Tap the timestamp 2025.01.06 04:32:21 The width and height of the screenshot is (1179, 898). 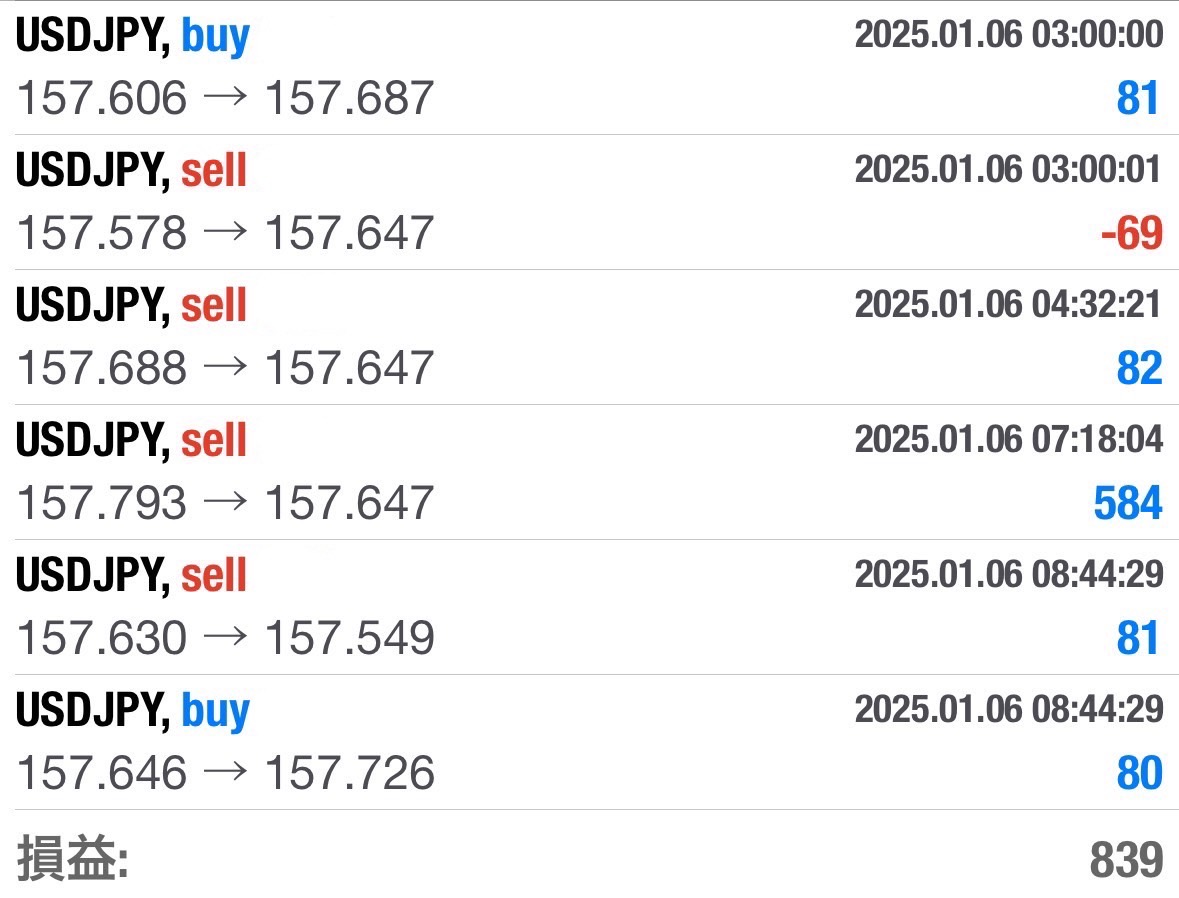[x=1008, y=304]
